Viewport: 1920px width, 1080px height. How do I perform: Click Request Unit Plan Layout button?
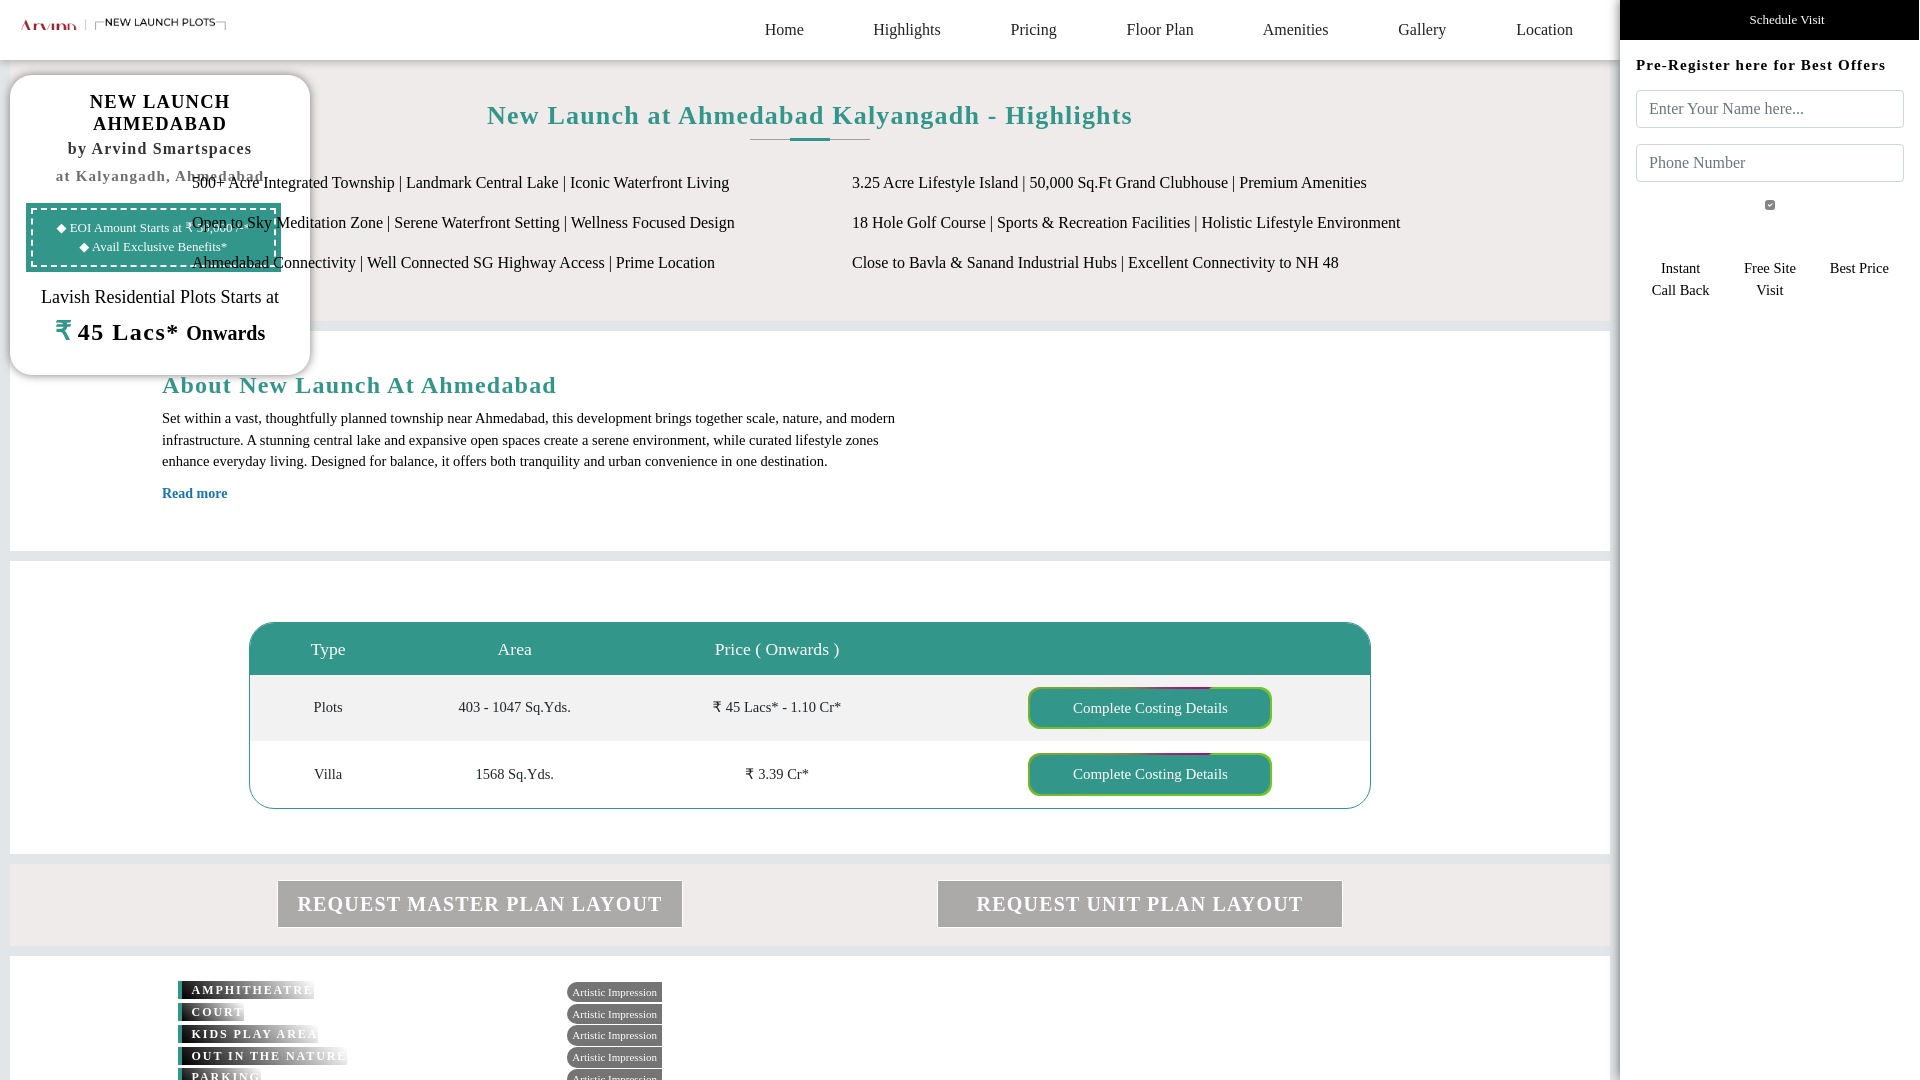point(1139,904)
